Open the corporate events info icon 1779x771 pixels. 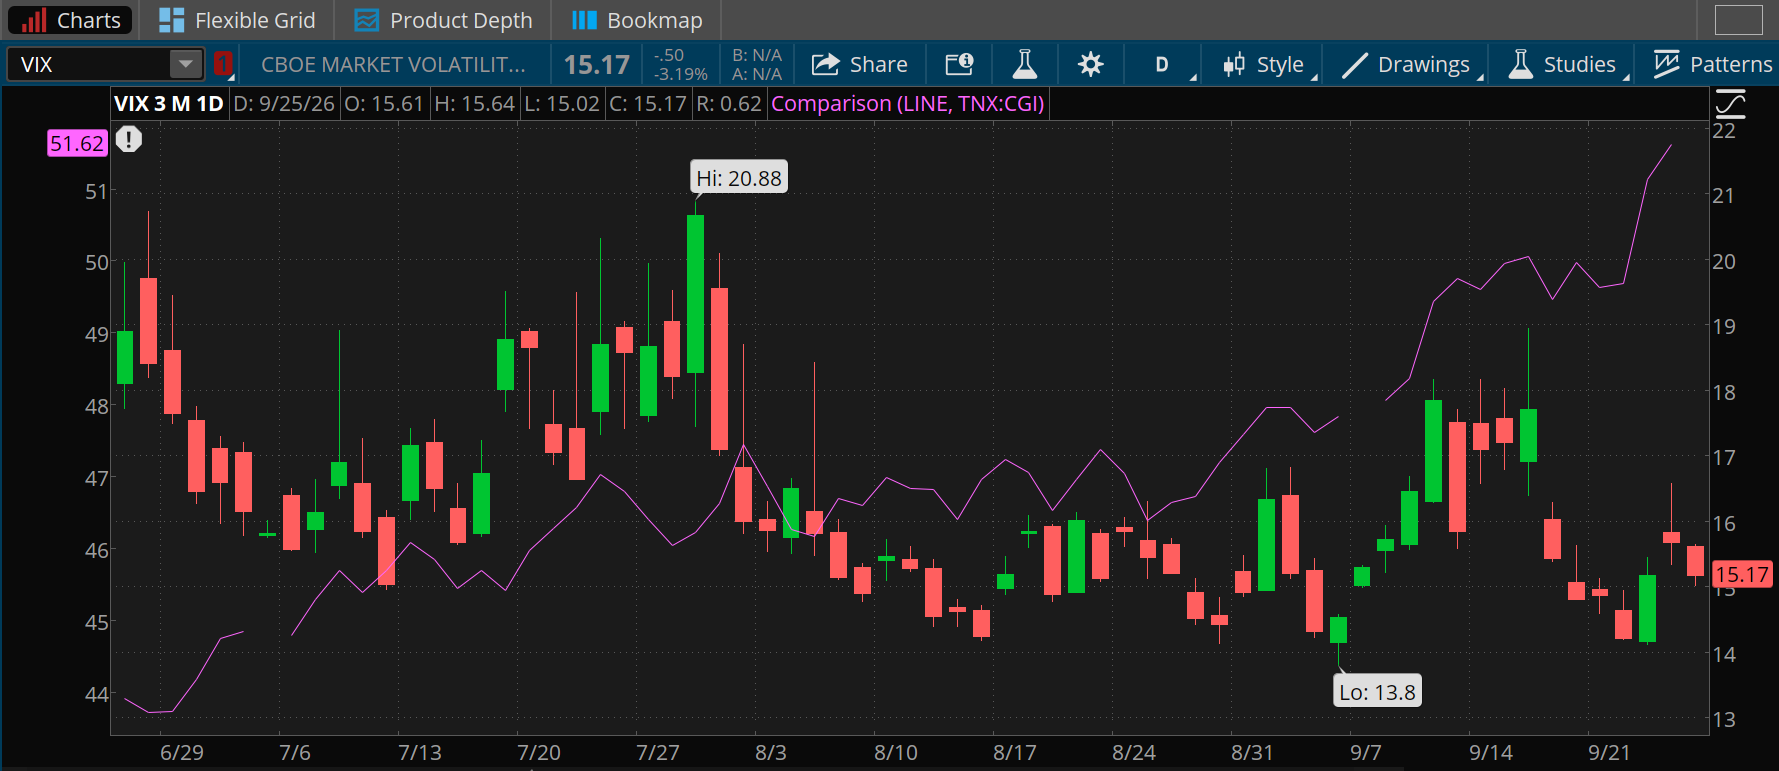point(959,65)
